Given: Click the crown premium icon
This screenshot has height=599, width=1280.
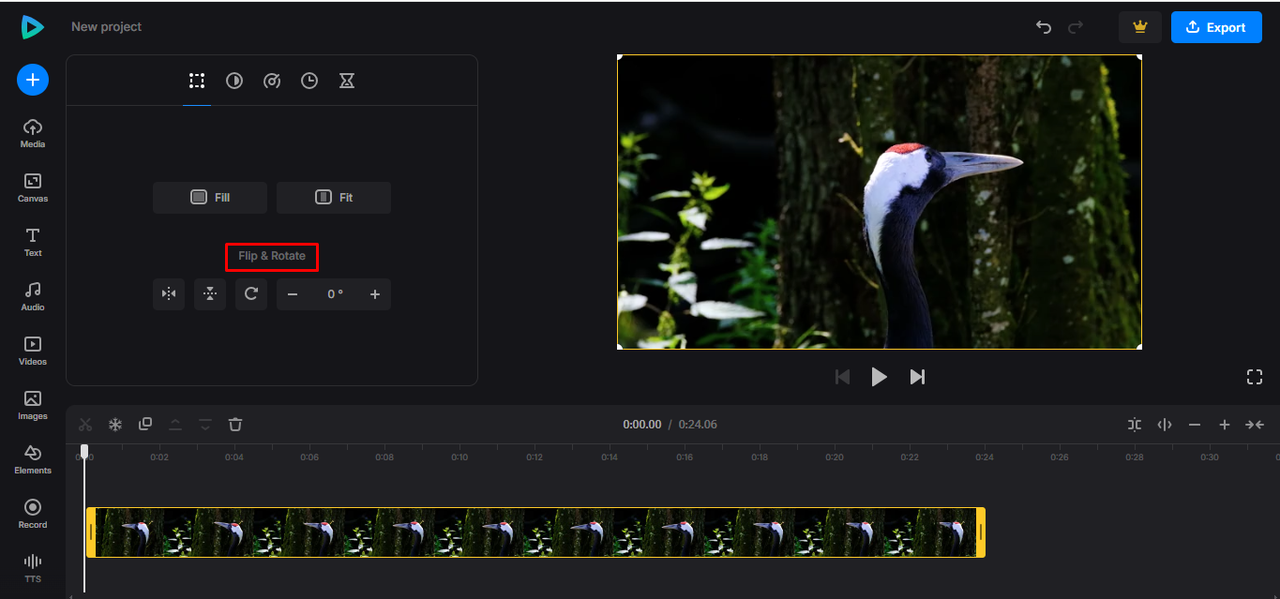Looking at the screenshot, I should coord(1139,27).
